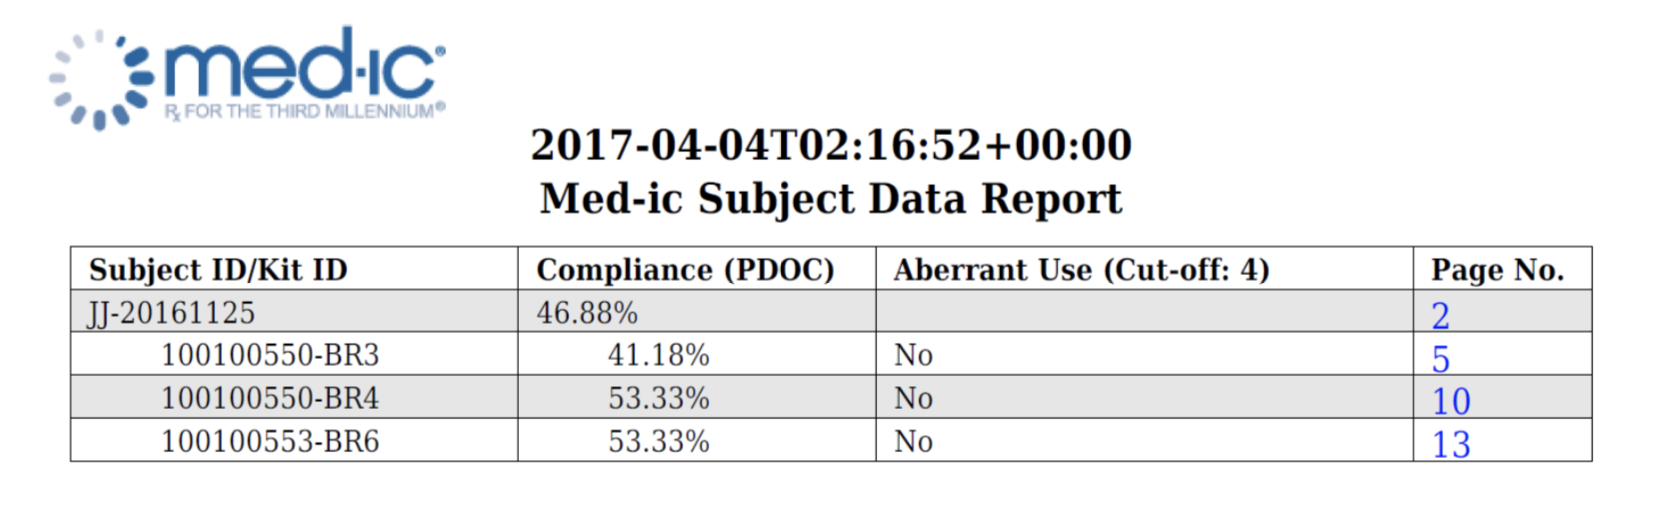Click aberrant use "No" in 100100550-BR3 row
The width and height of the screenshot is (1662, 518).
(913, 355)
